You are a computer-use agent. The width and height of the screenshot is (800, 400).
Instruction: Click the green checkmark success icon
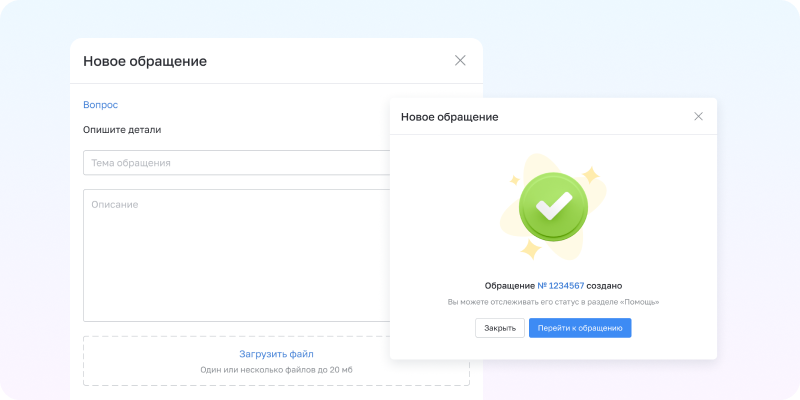(x=553, y=207)
